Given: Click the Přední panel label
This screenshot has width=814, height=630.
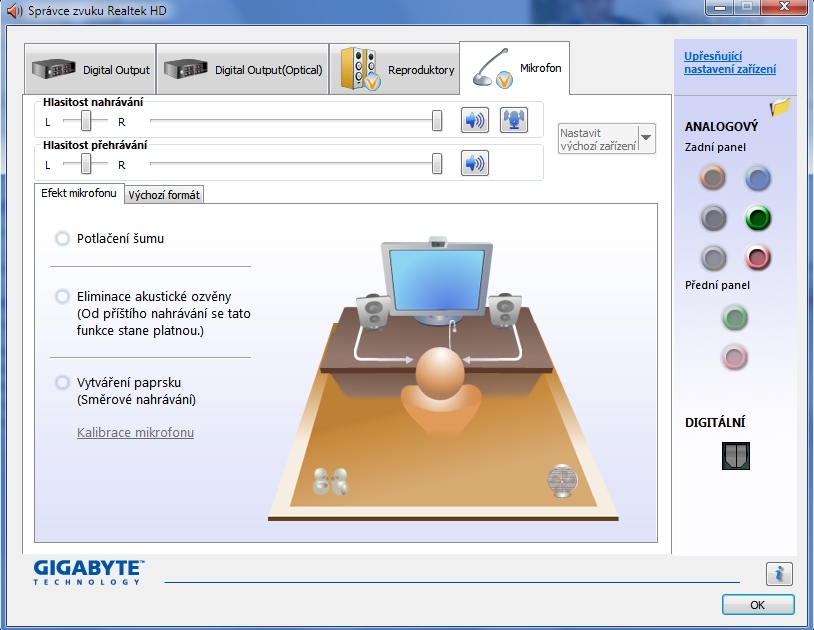Looking at the screenshot, I should [x=717, y=285].
